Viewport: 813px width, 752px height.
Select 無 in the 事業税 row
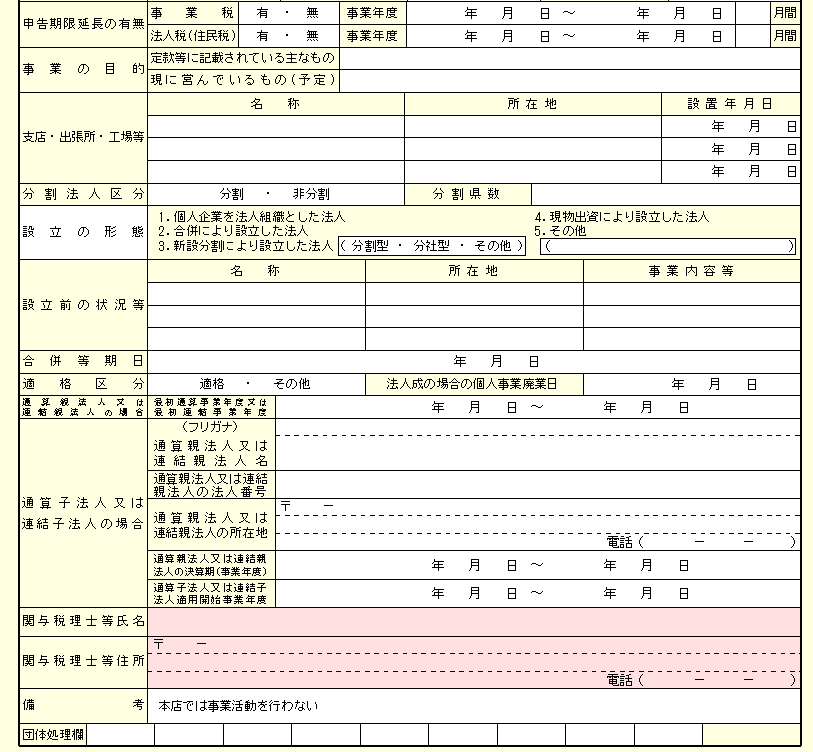click(312, 13)
